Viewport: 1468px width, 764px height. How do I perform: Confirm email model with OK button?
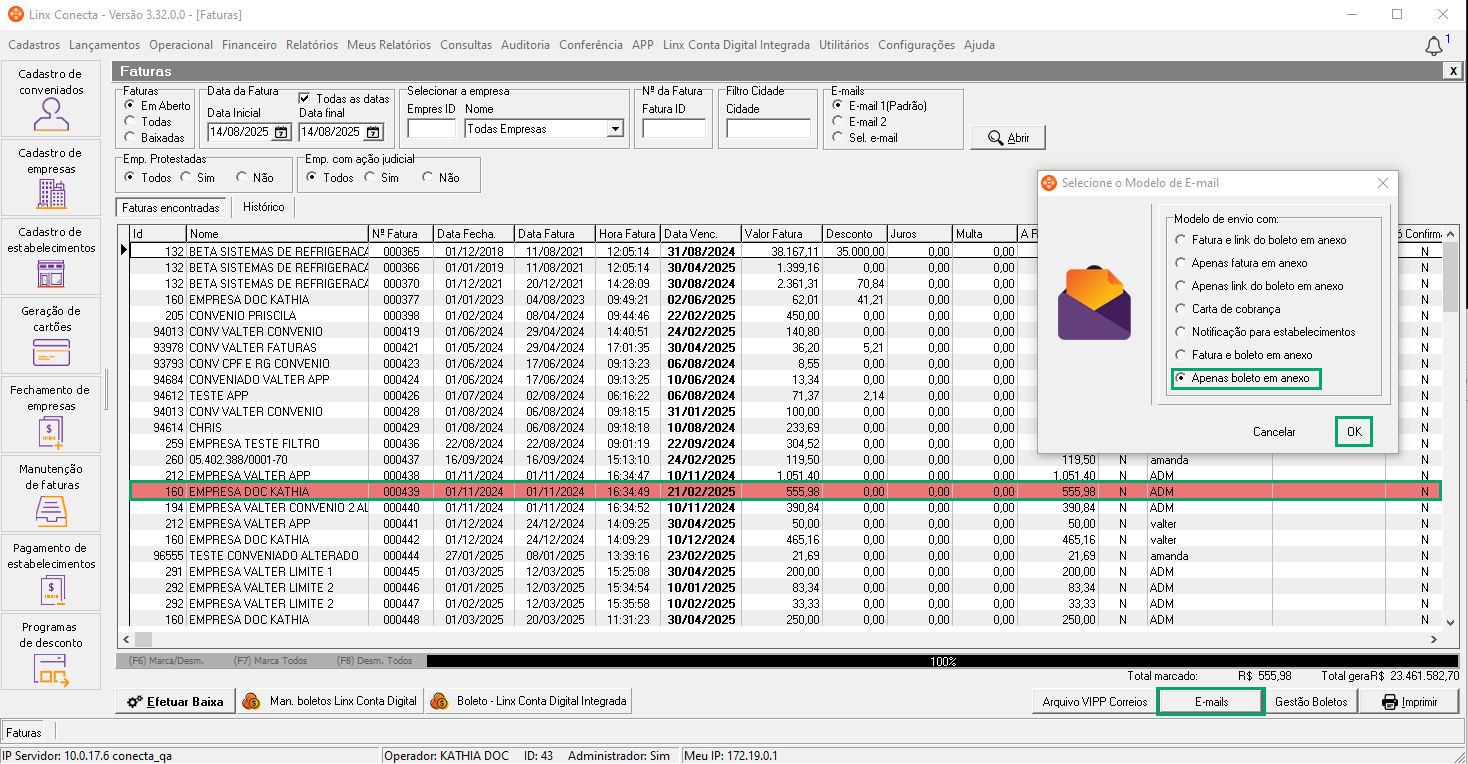tap(1354, 432)
